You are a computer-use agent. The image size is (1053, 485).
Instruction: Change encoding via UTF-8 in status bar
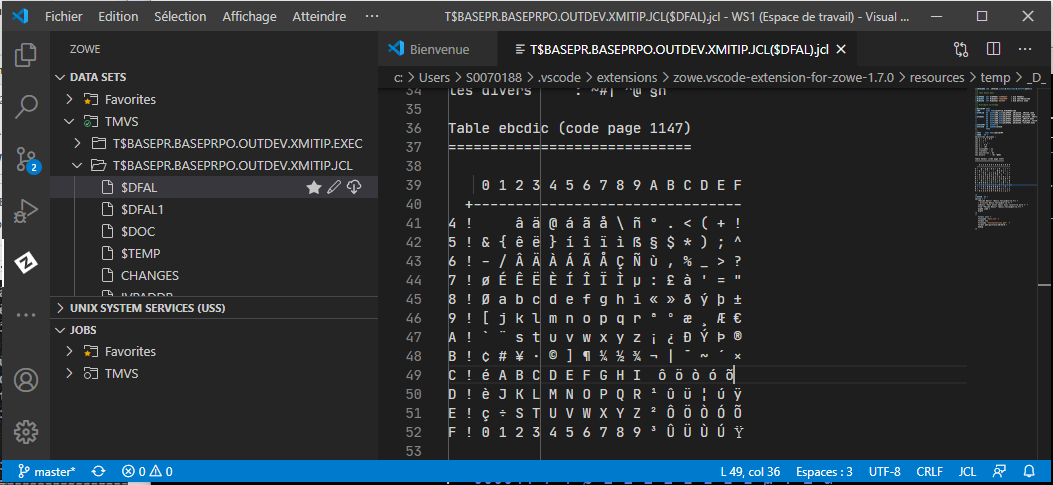click(884, 471)
